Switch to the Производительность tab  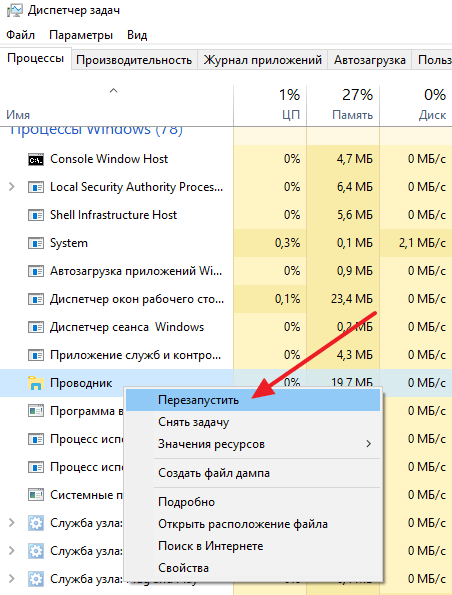click(134, 60)
